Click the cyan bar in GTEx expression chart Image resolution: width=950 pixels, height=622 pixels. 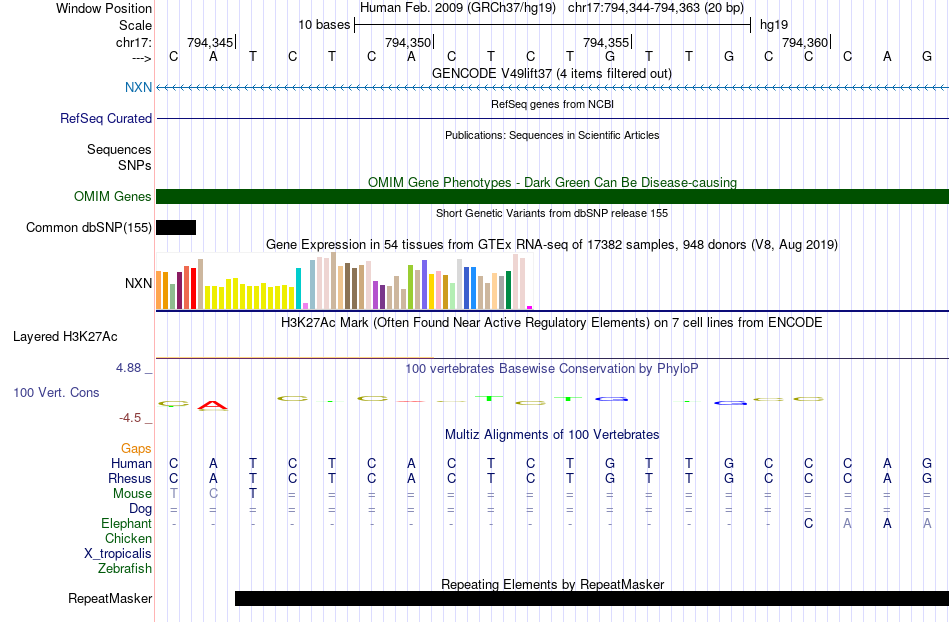[298, 288]
